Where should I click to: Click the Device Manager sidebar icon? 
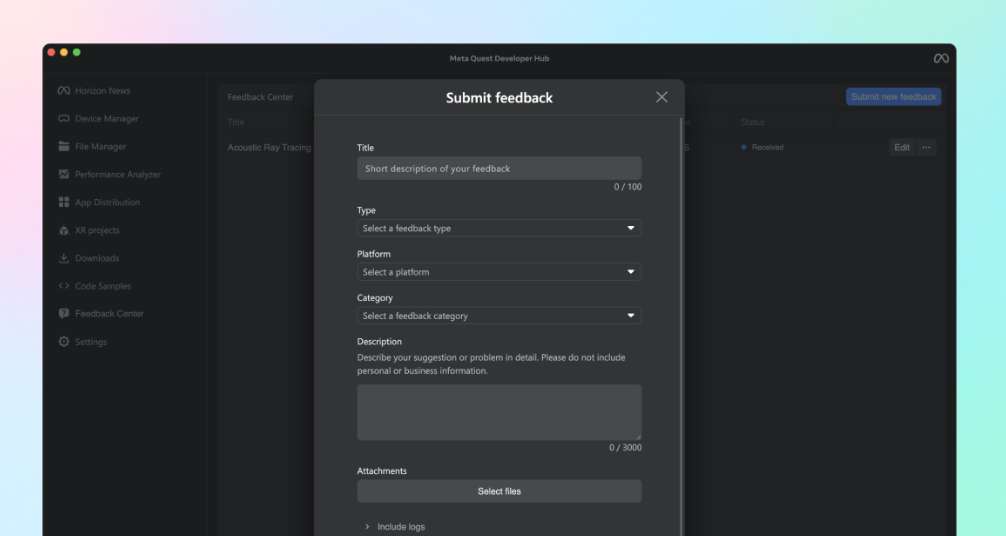click(x=64, y=119)
